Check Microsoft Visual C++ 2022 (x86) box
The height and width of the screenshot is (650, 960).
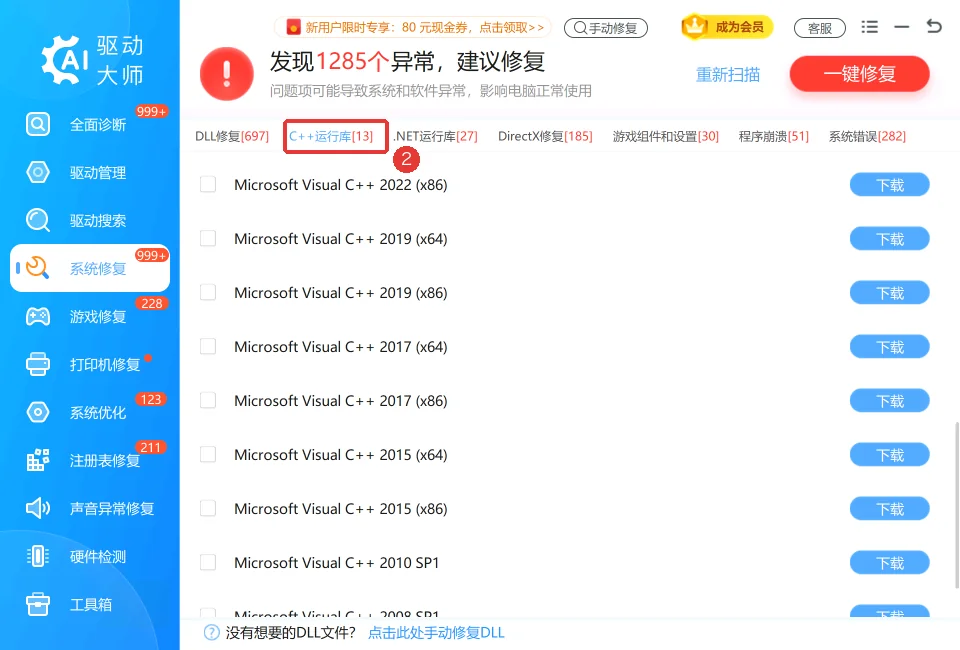pos(208,184)
